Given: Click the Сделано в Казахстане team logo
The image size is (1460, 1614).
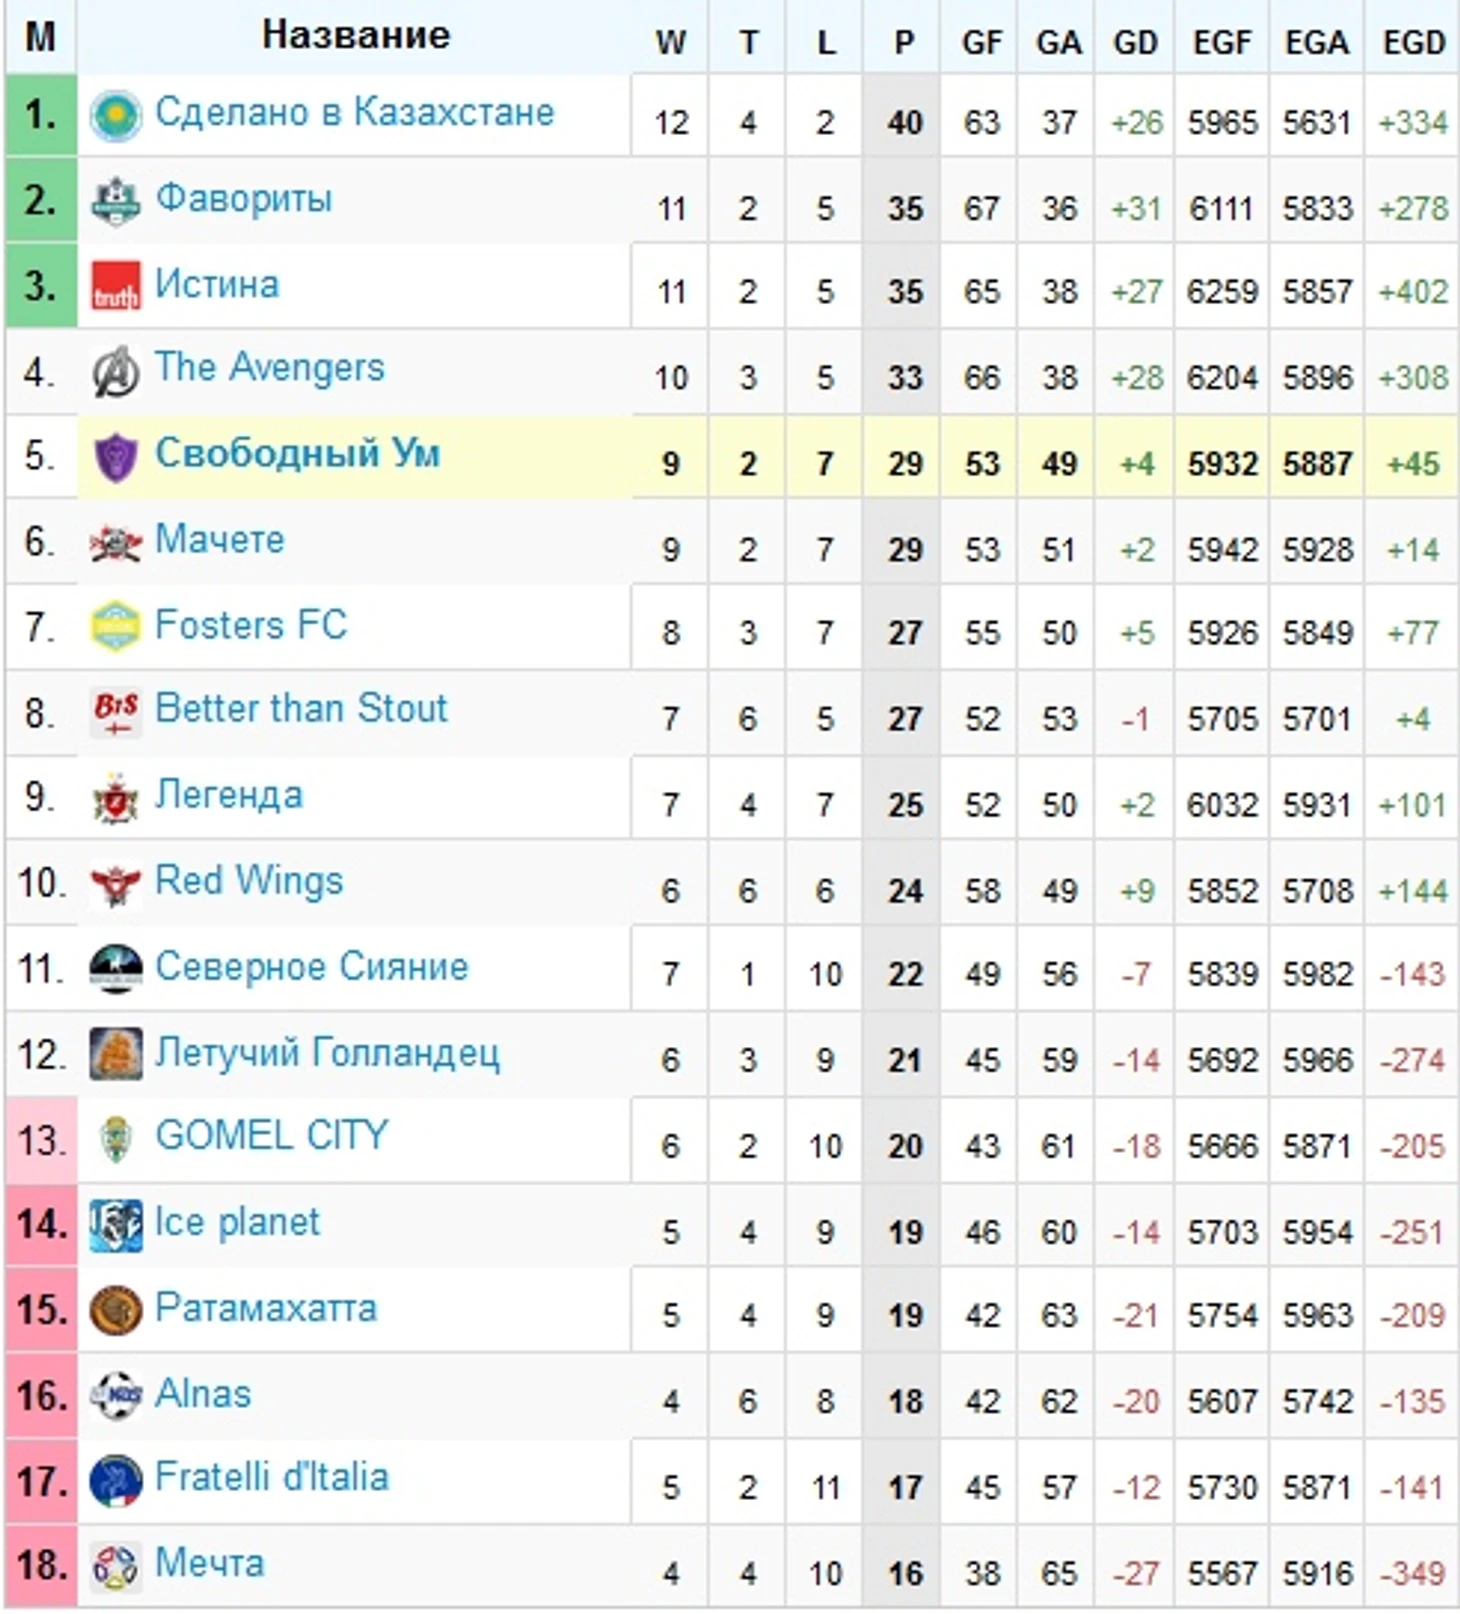Looking at the screenshot, I should [115, 116].
